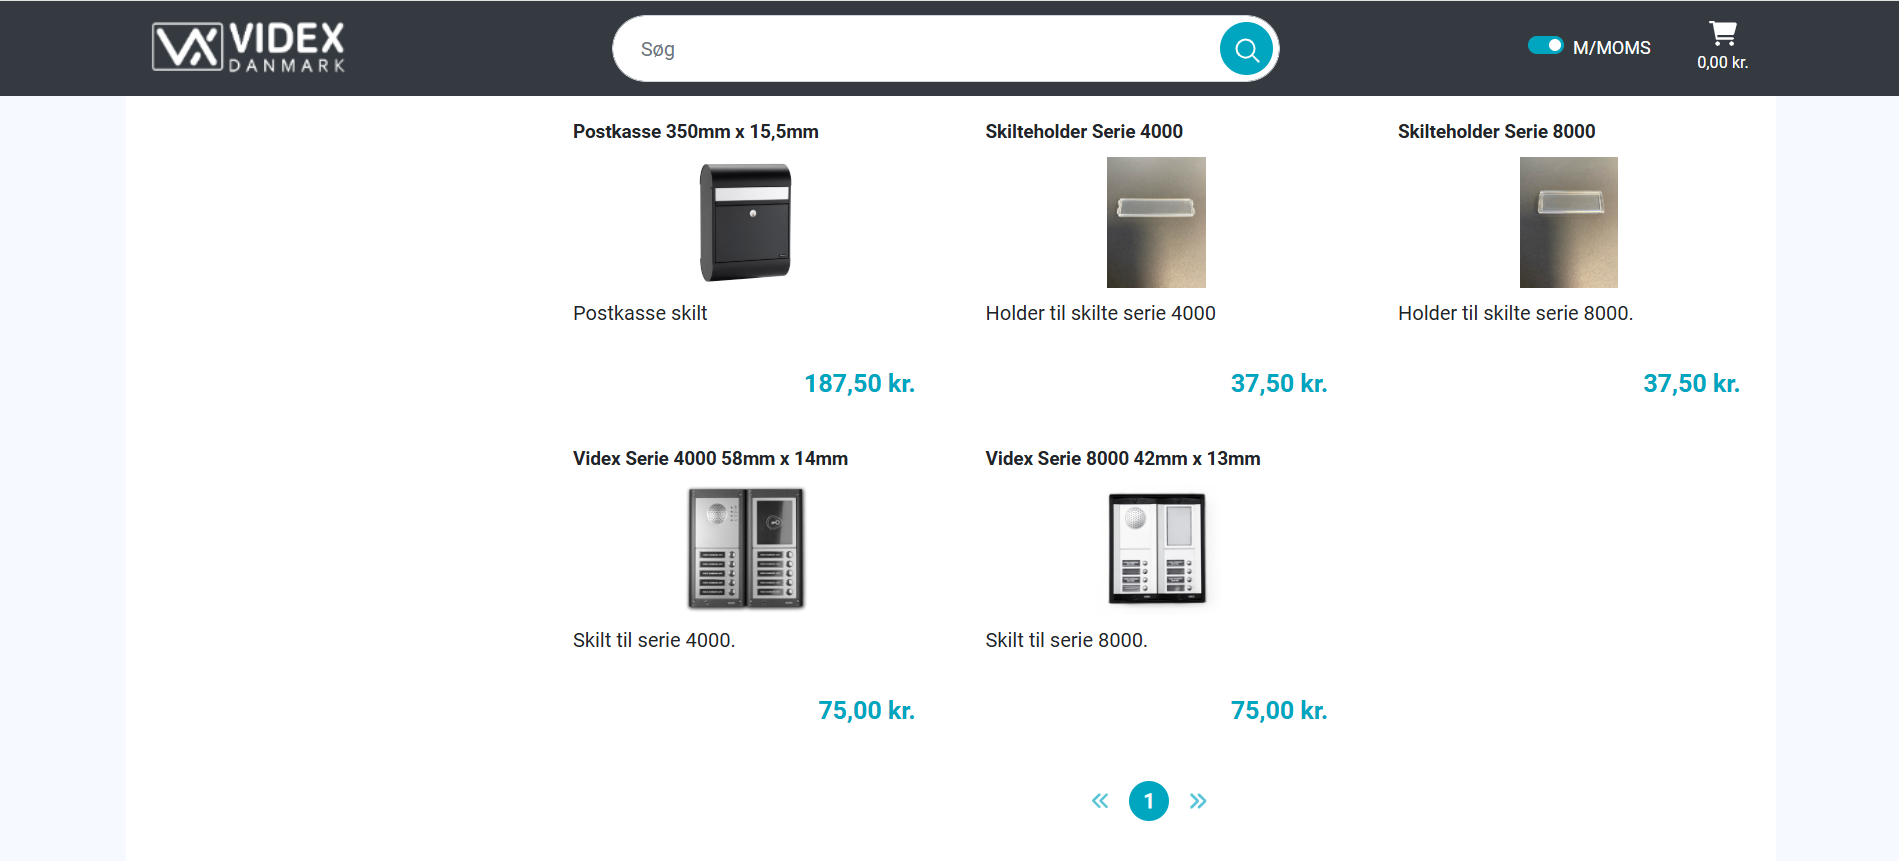Screen dimensions: 1899x861
Task: Open the Postkasse 350mm x 15,5mm title
Action: point(695,132)
